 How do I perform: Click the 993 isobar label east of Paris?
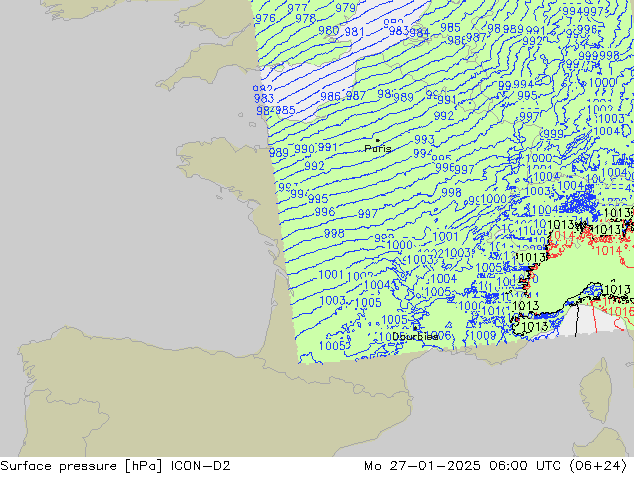[424, 139]
